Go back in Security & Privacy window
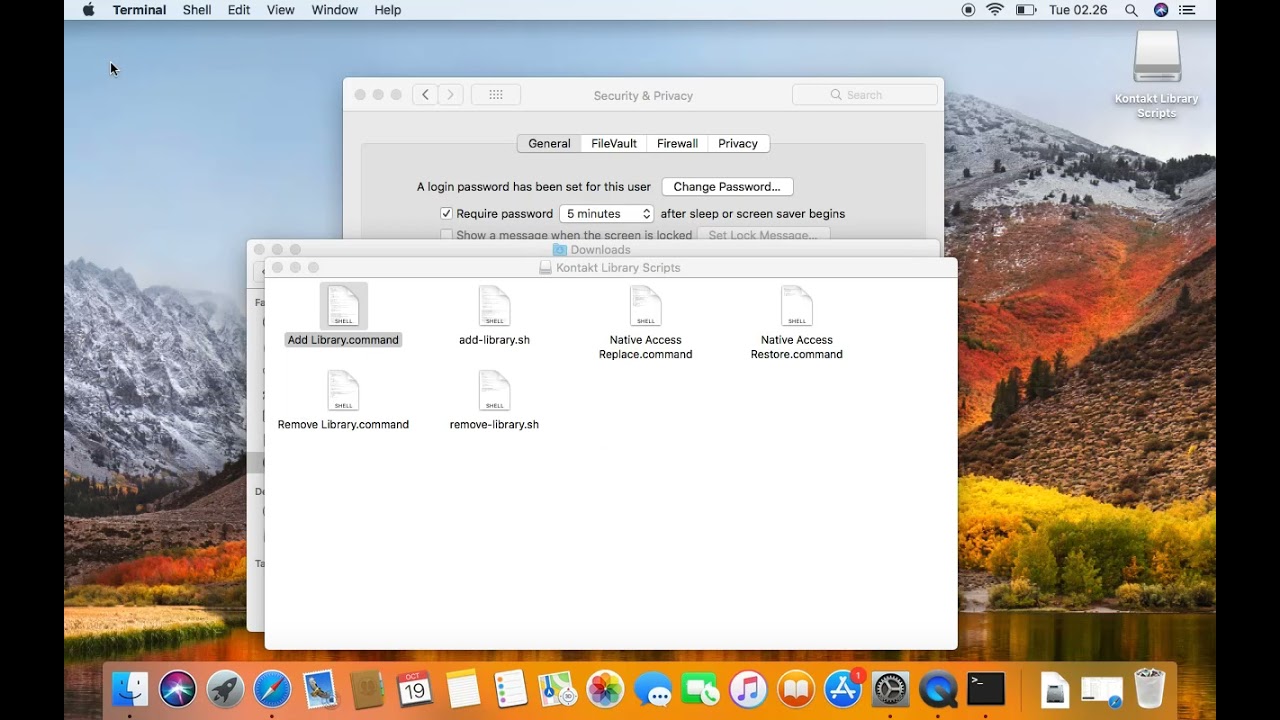The height and width of the screenshot is (720, 1280). [x=425, y=95]
